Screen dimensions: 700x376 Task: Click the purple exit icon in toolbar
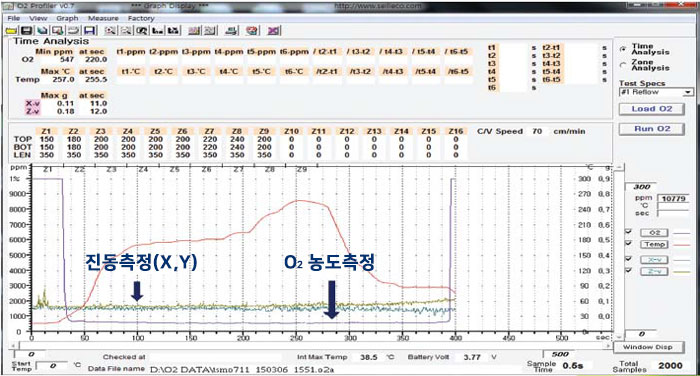274,30
